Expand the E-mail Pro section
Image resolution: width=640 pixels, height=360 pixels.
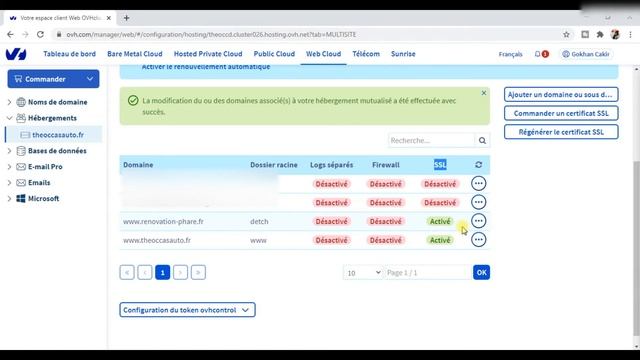(9, 167)
